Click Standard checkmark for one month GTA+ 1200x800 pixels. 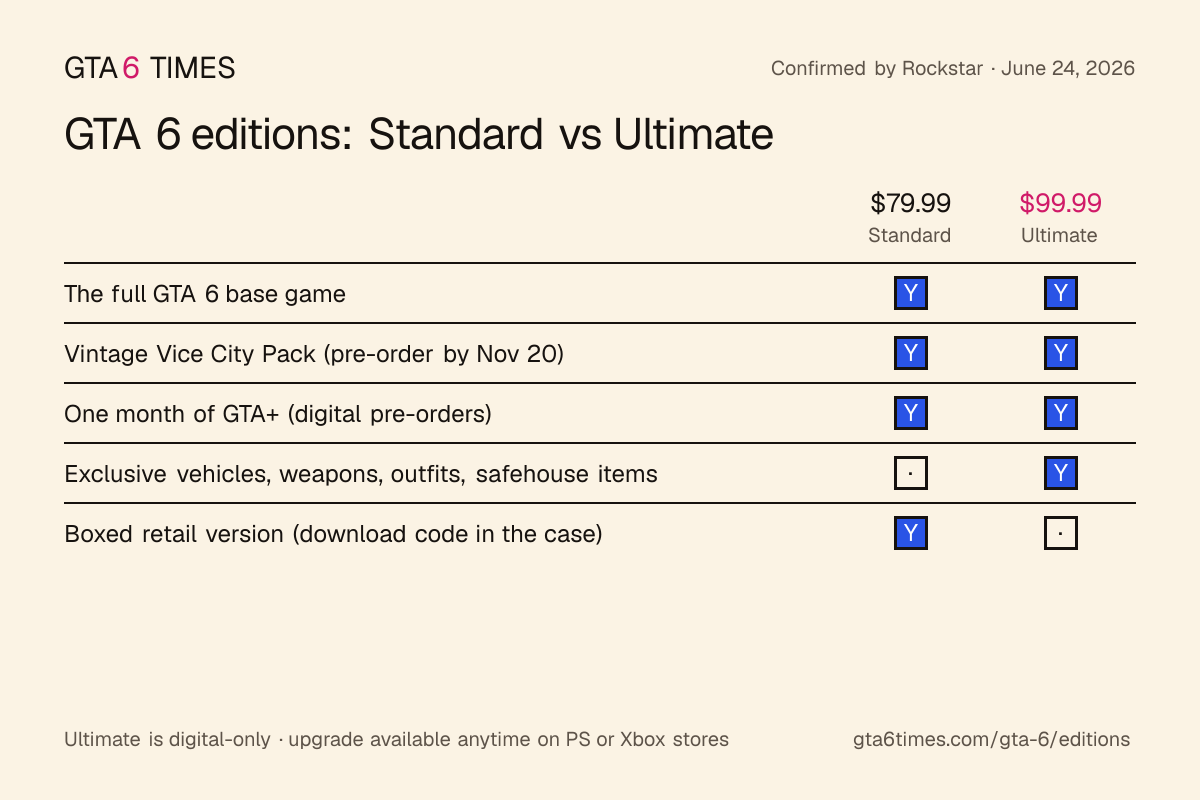[910, 413]
